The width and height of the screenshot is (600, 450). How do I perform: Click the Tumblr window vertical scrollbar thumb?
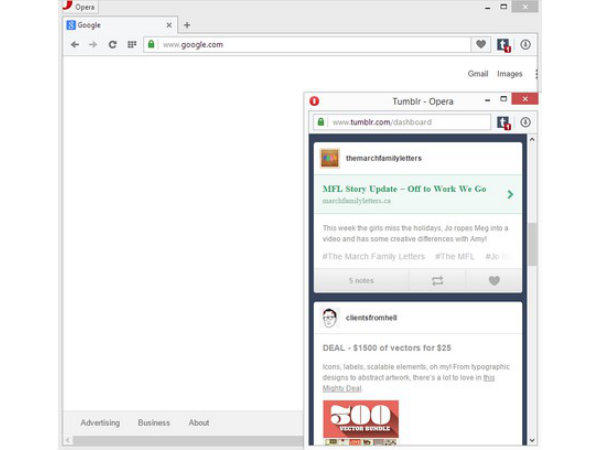tap(532, 244)
